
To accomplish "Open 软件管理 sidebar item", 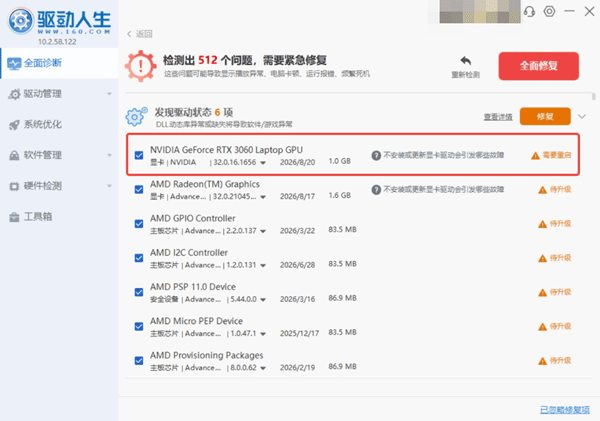I will [59, 155].
